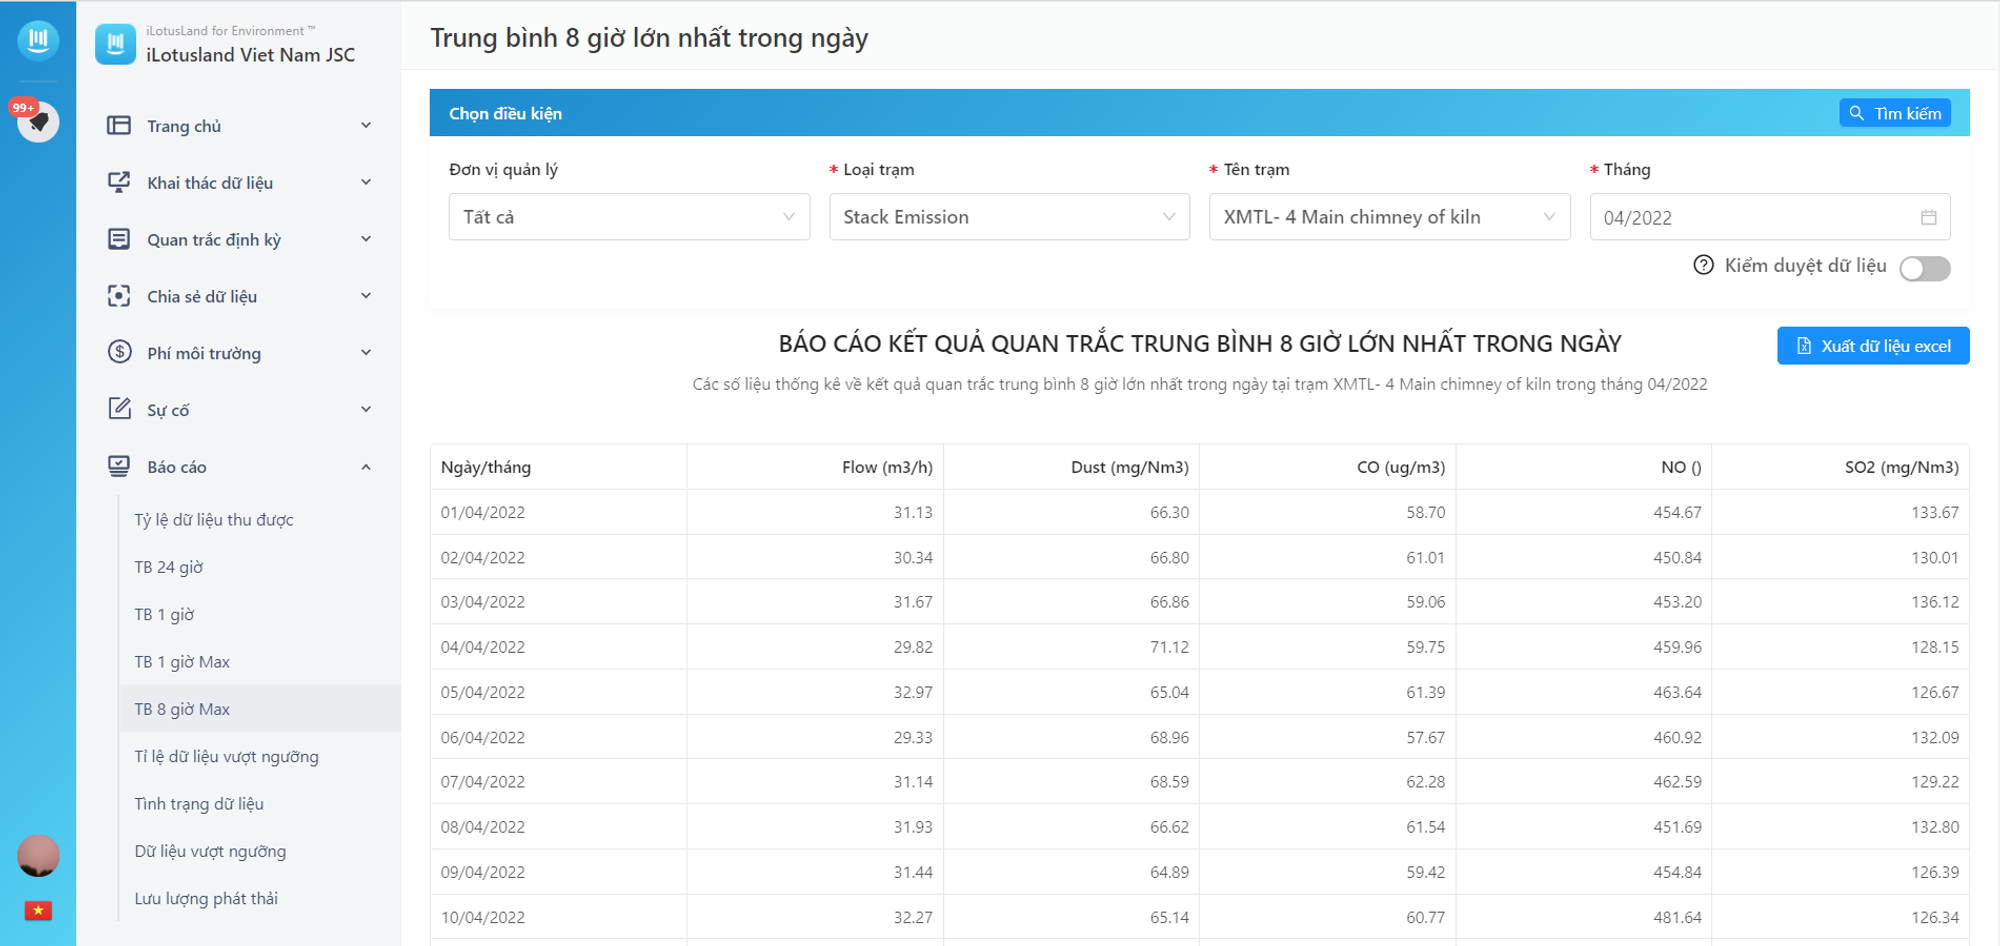Open TB 24 giờ report
Screen dimensions: 2000x946
click(169, 567)
